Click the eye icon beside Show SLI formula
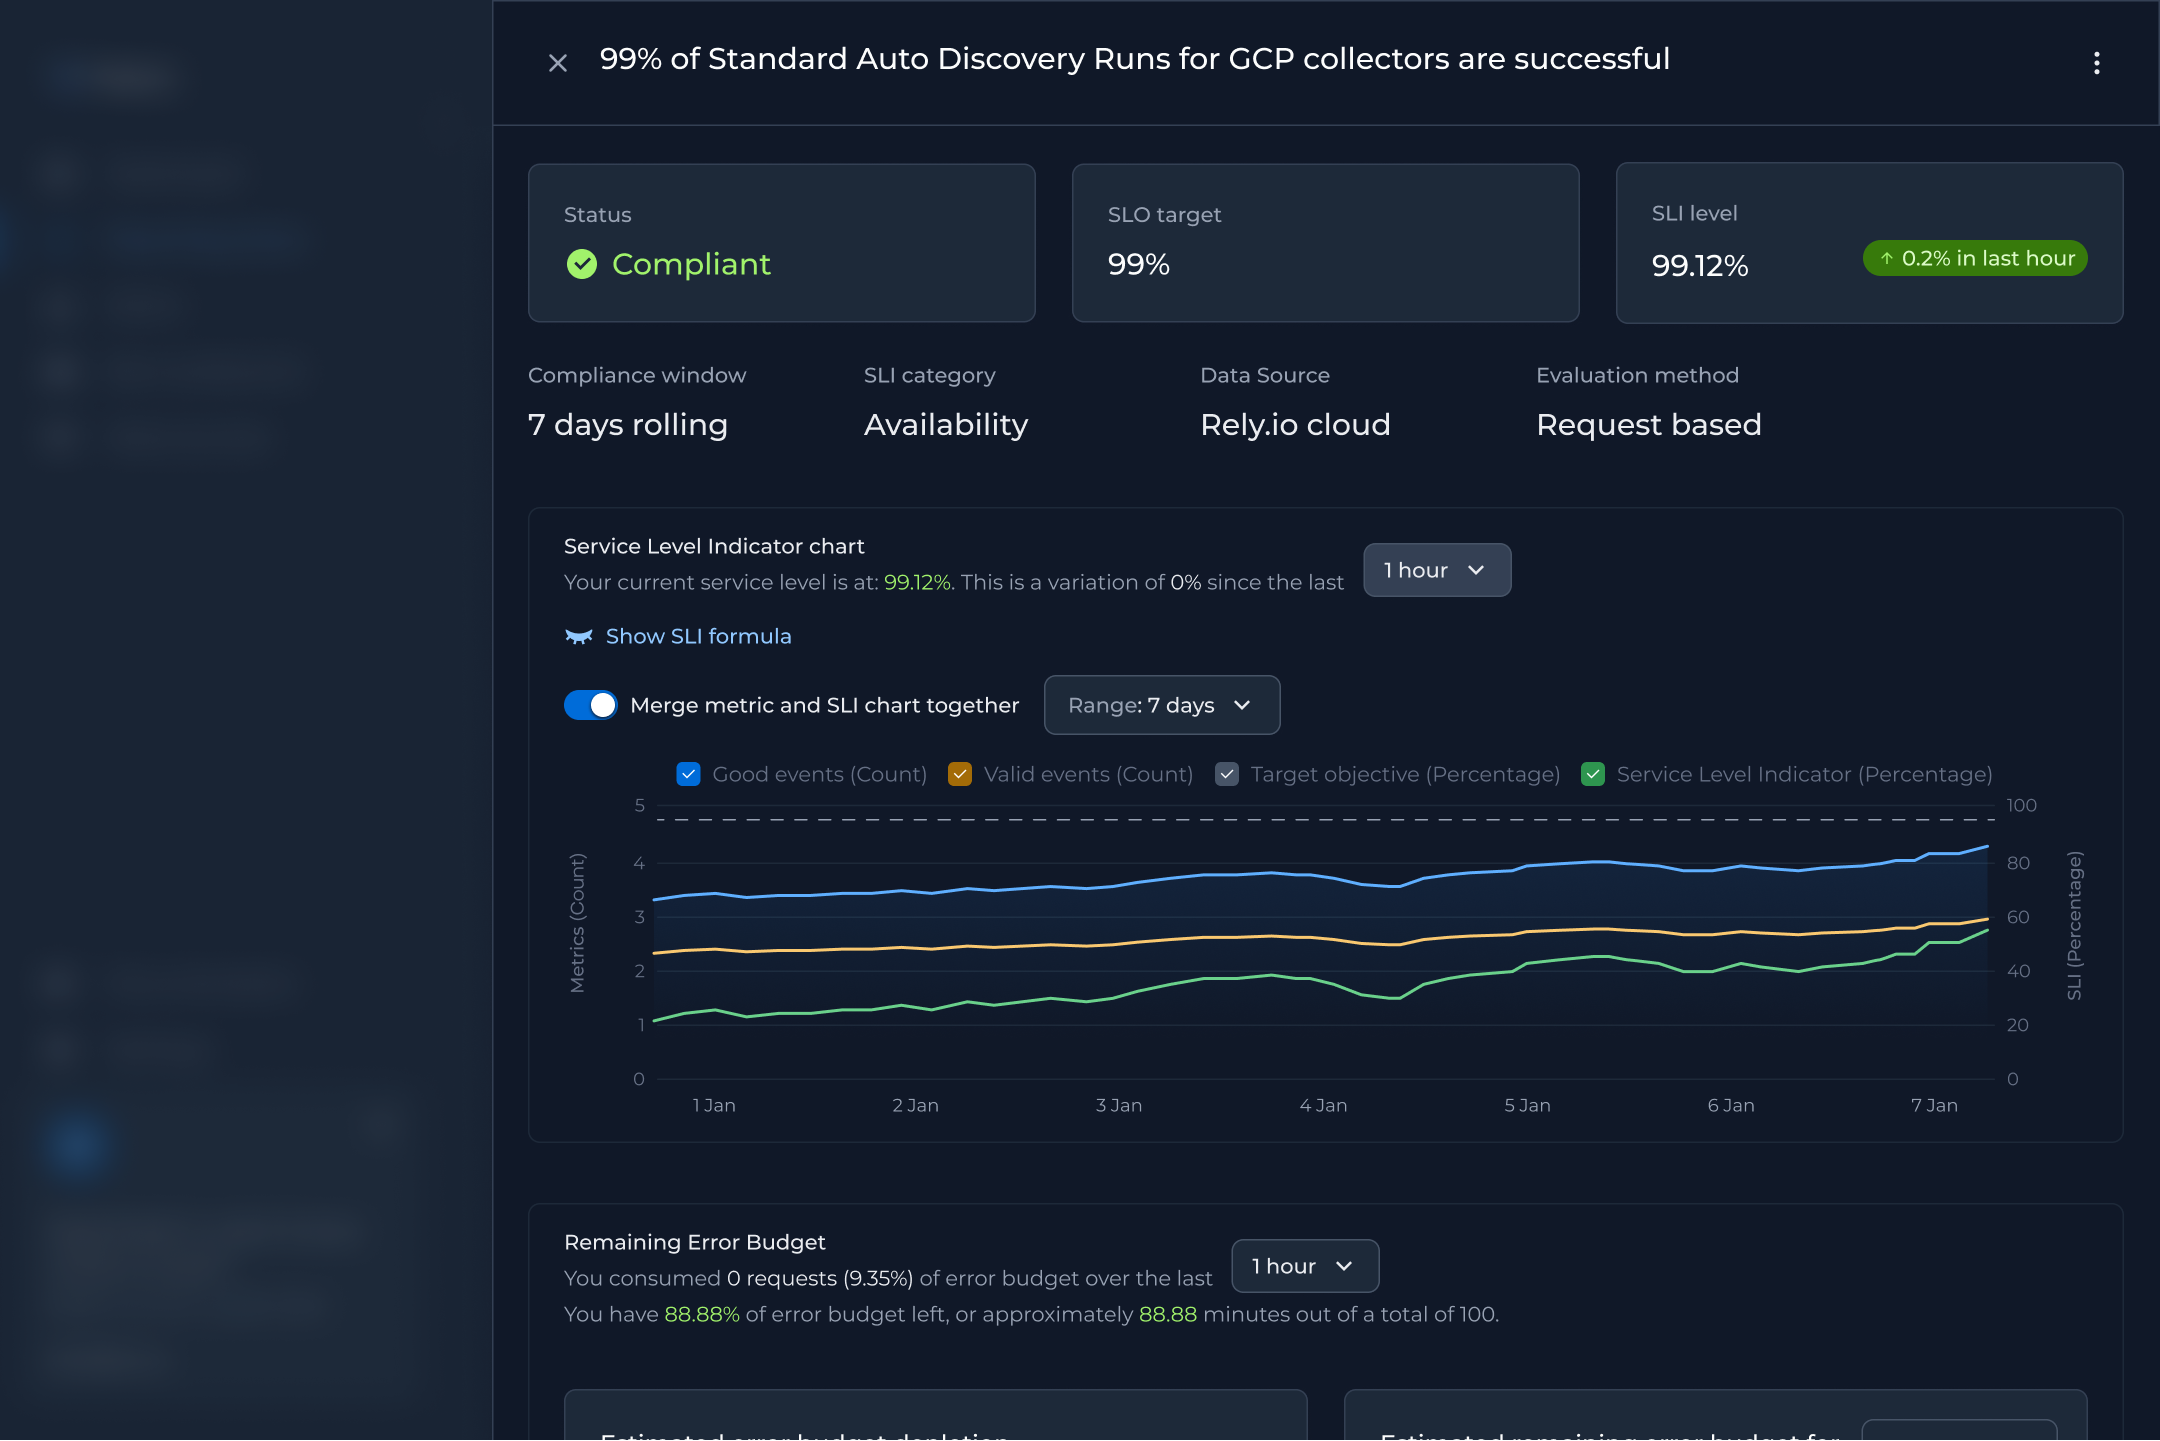The image size is (2160, 1441). 579,637
